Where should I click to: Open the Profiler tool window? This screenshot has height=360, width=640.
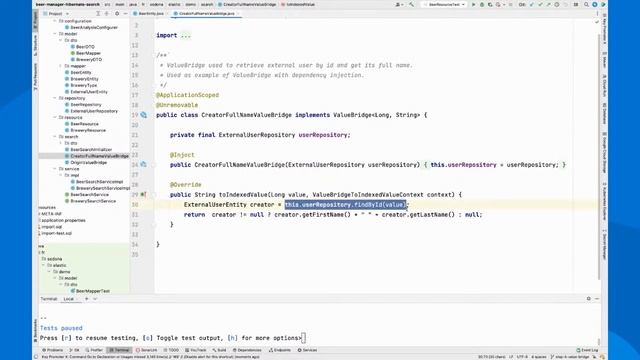94,350
